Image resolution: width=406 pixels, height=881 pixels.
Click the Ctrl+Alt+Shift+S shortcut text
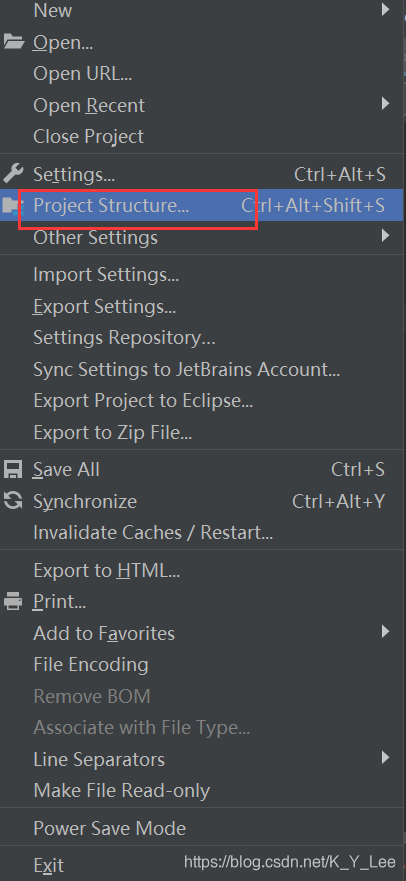(313, 206)
